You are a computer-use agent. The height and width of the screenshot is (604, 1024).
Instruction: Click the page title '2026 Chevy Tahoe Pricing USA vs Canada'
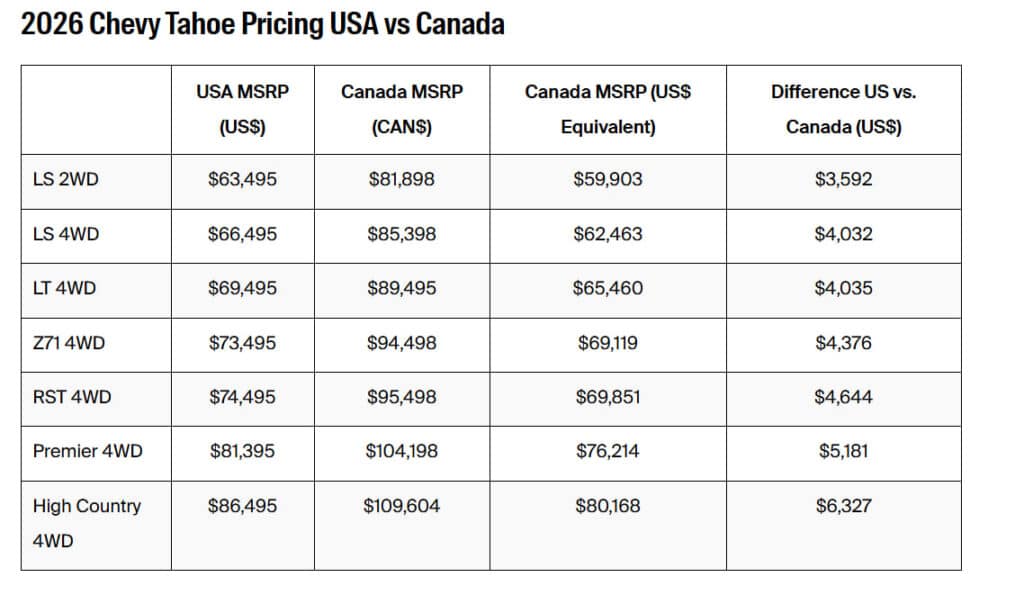tap(262, 24)
